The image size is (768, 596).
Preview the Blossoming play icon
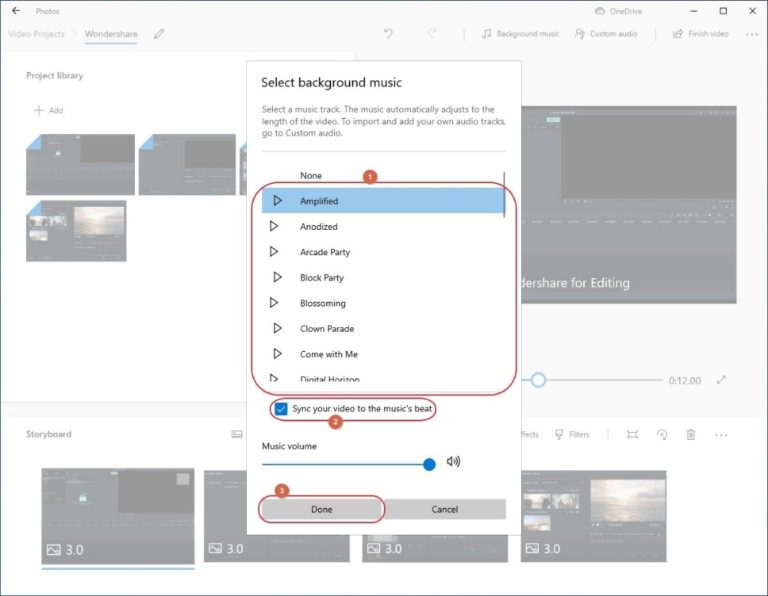(x=274, y=302)
